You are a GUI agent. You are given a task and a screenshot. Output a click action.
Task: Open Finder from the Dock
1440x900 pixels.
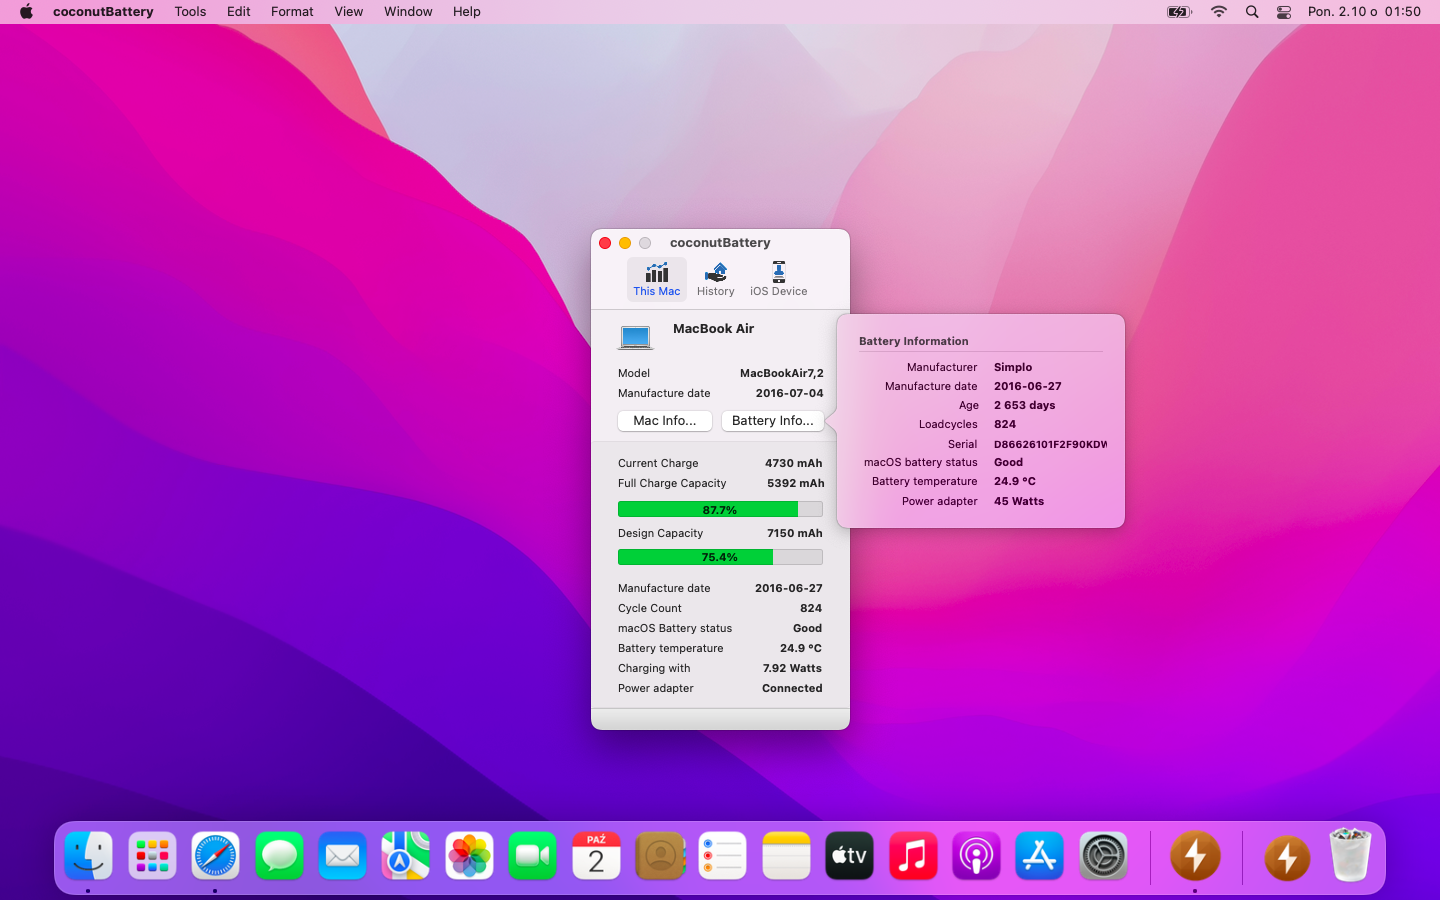point(89,856)
